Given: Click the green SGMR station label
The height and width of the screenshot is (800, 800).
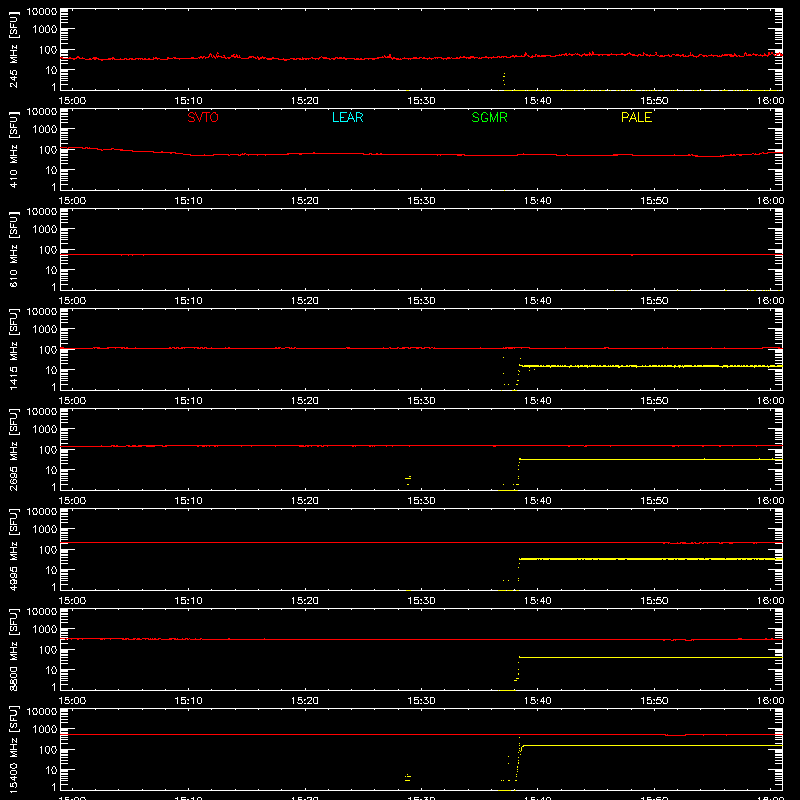Looking at the screenshot, I should [x=489, y=117].
